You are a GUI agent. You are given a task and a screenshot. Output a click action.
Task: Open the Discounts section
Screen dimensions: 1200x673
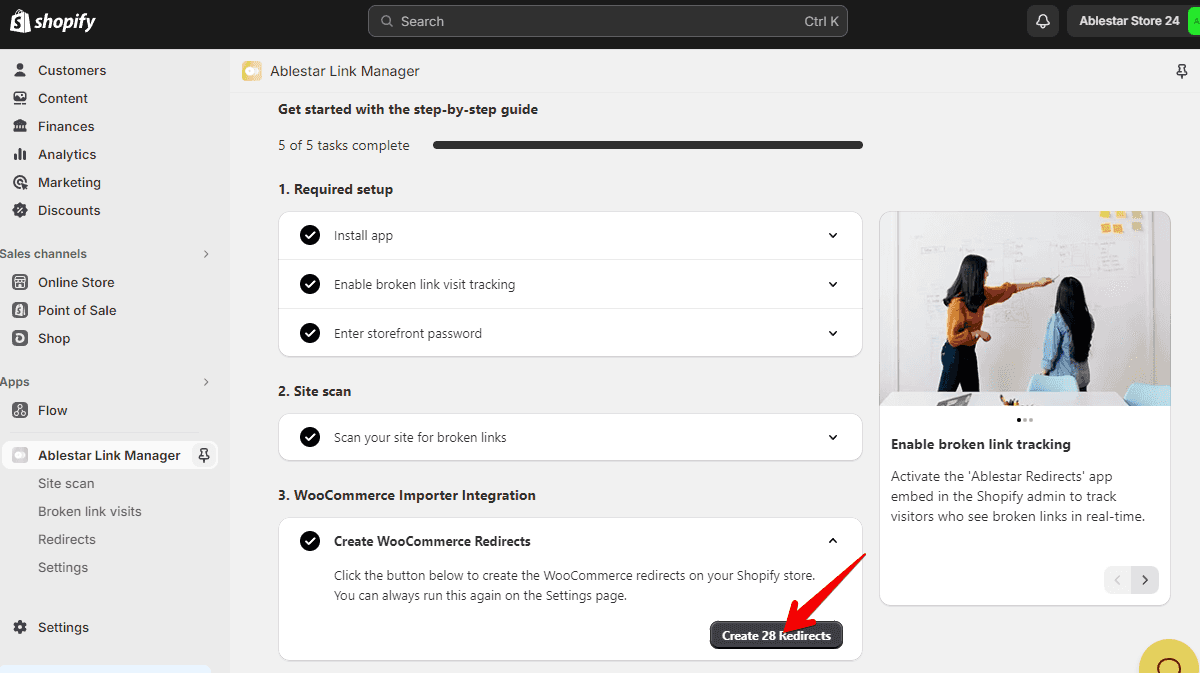69,210
